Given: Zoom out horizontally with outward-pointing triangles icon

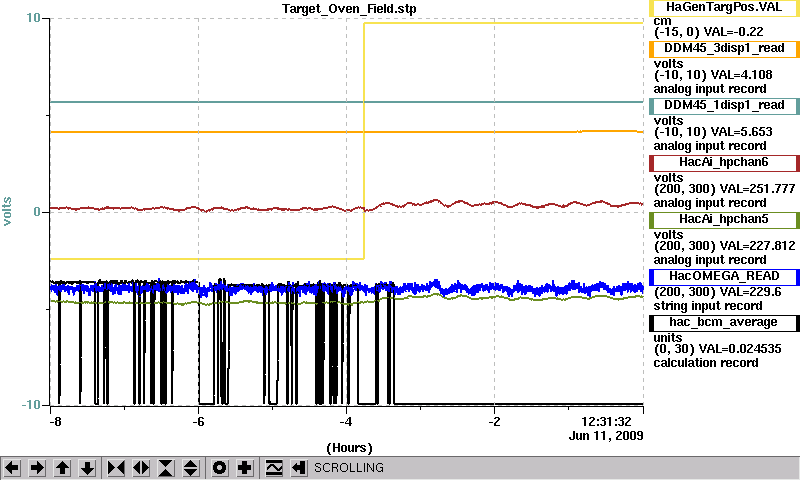Looking at the screenshot, I should 141,468.
